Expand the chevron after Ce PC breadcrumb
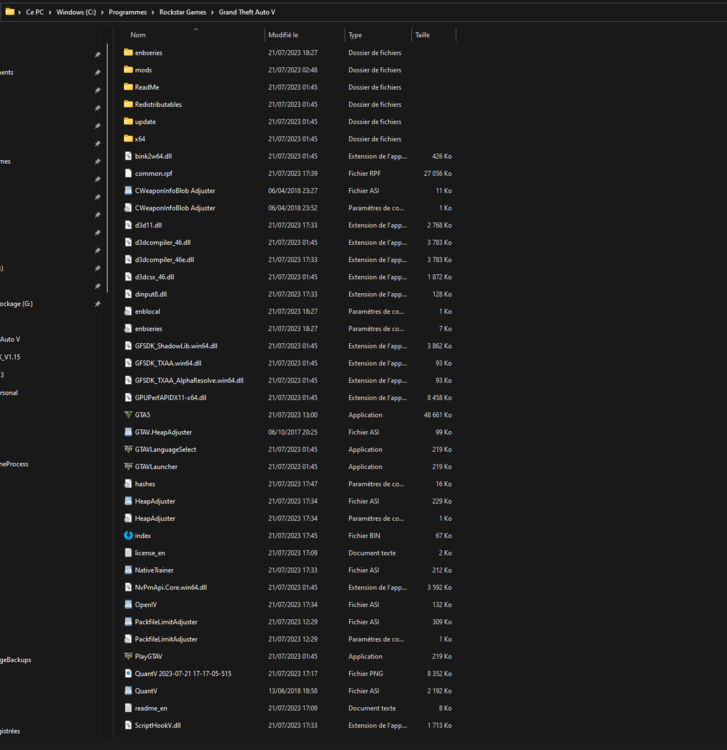This screenshot has width=727, height=750. click(x=50, y=12)
